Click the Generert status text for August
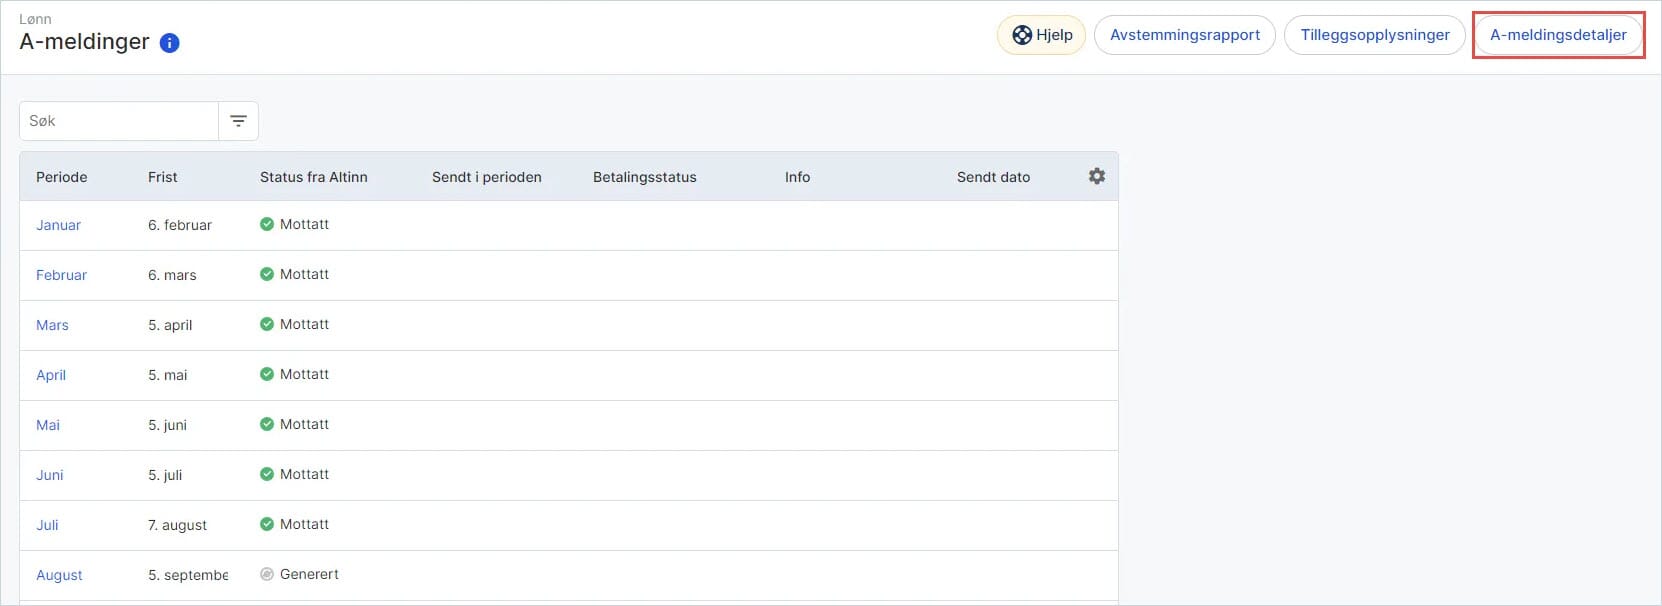The width and height of the screenshot is (1662, 606). (x=310, y=574)
